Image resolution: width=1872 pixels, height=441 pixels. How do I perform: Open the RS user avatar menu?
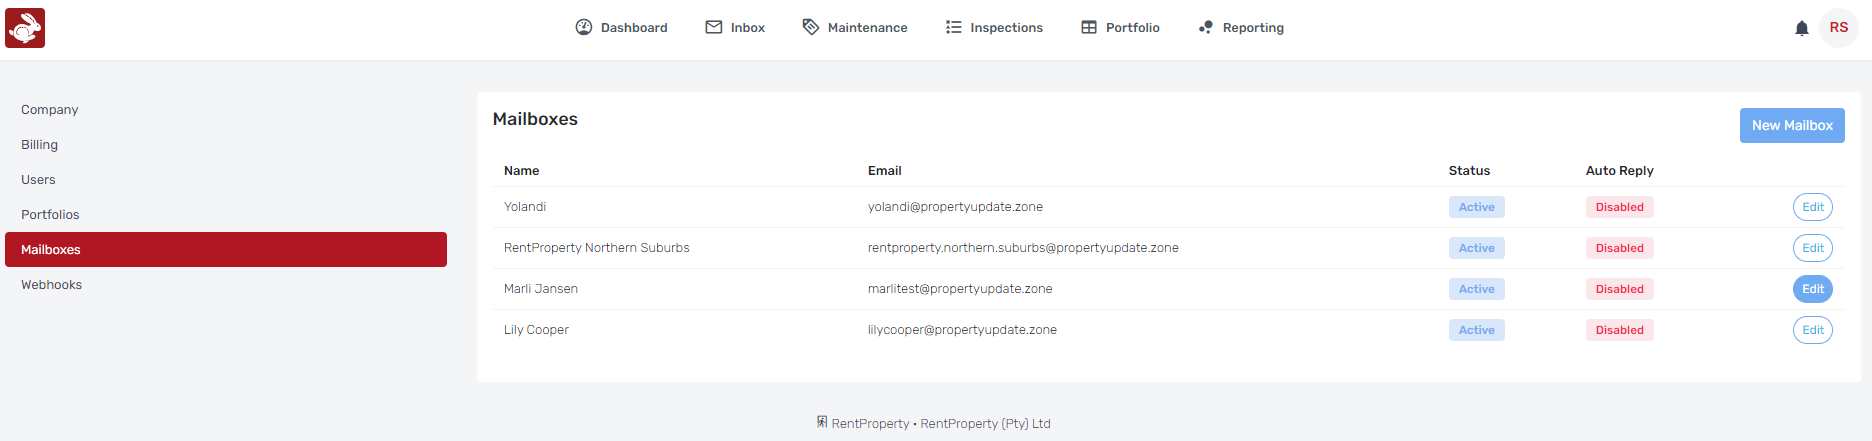1839,28
